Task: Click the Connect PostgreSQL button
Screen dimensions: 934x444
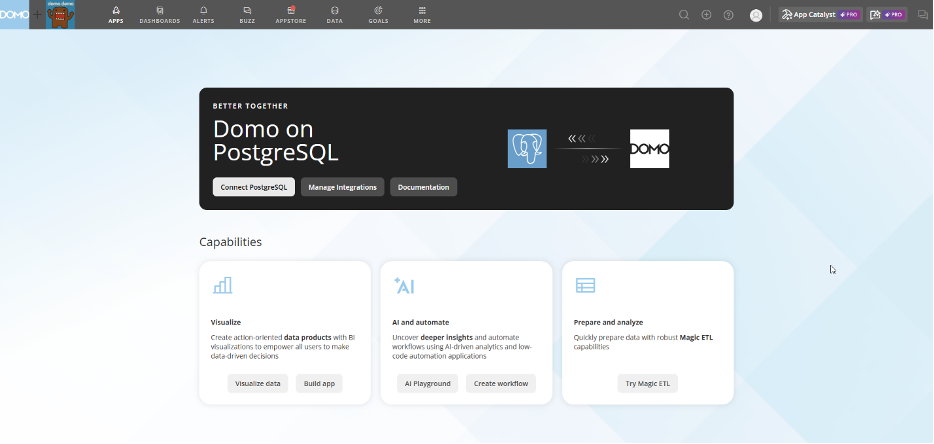Action: pyautogui.click(x=254, y=187)
